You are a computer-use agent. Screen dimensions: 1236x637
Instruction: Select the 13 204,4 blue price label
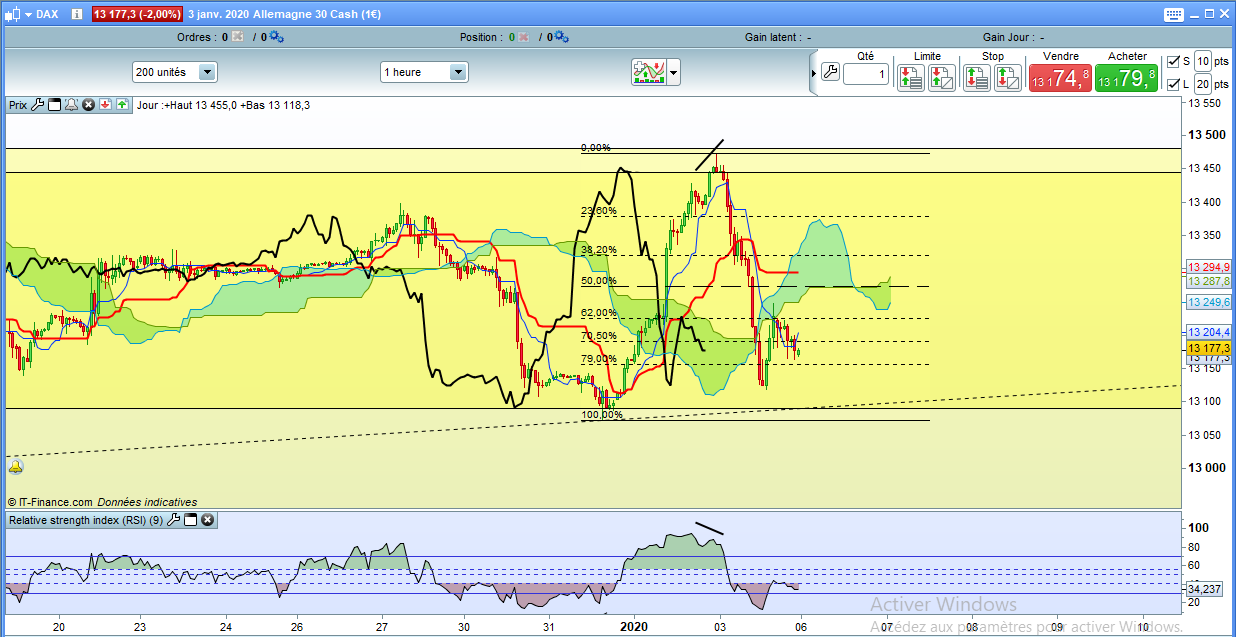click(x=1208, y=332)
